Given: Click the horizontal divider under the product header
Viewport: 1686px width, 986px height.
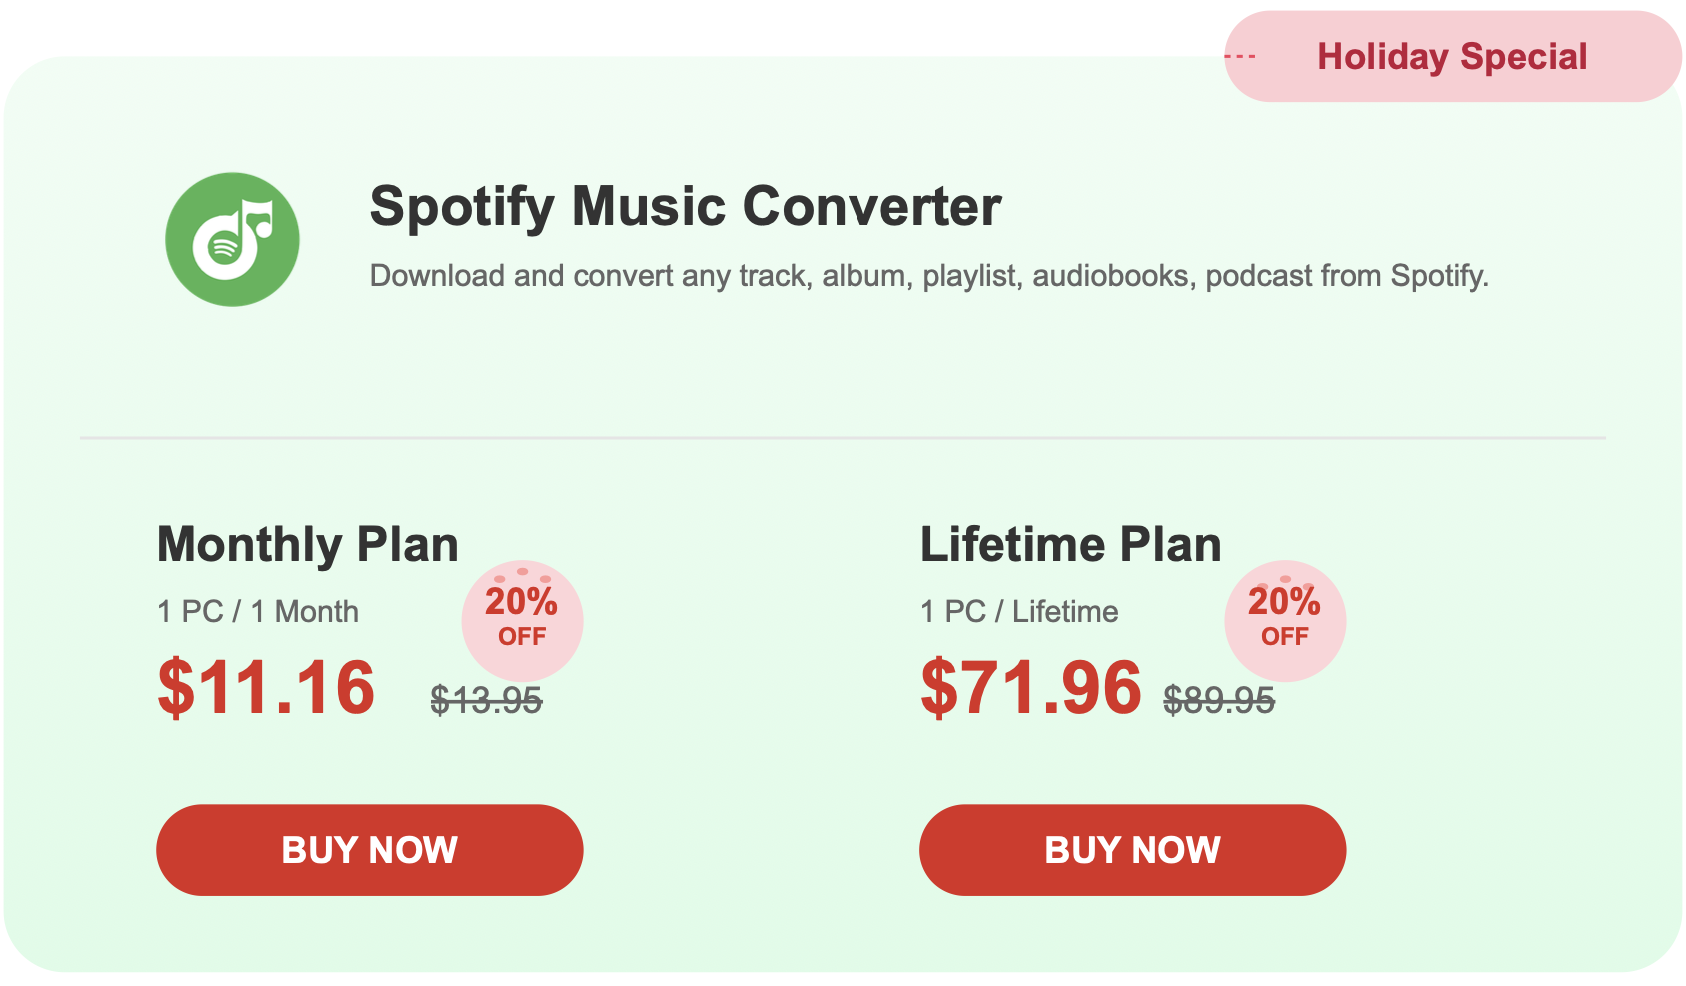Looking at the screenshot, I should coord(843,438).
